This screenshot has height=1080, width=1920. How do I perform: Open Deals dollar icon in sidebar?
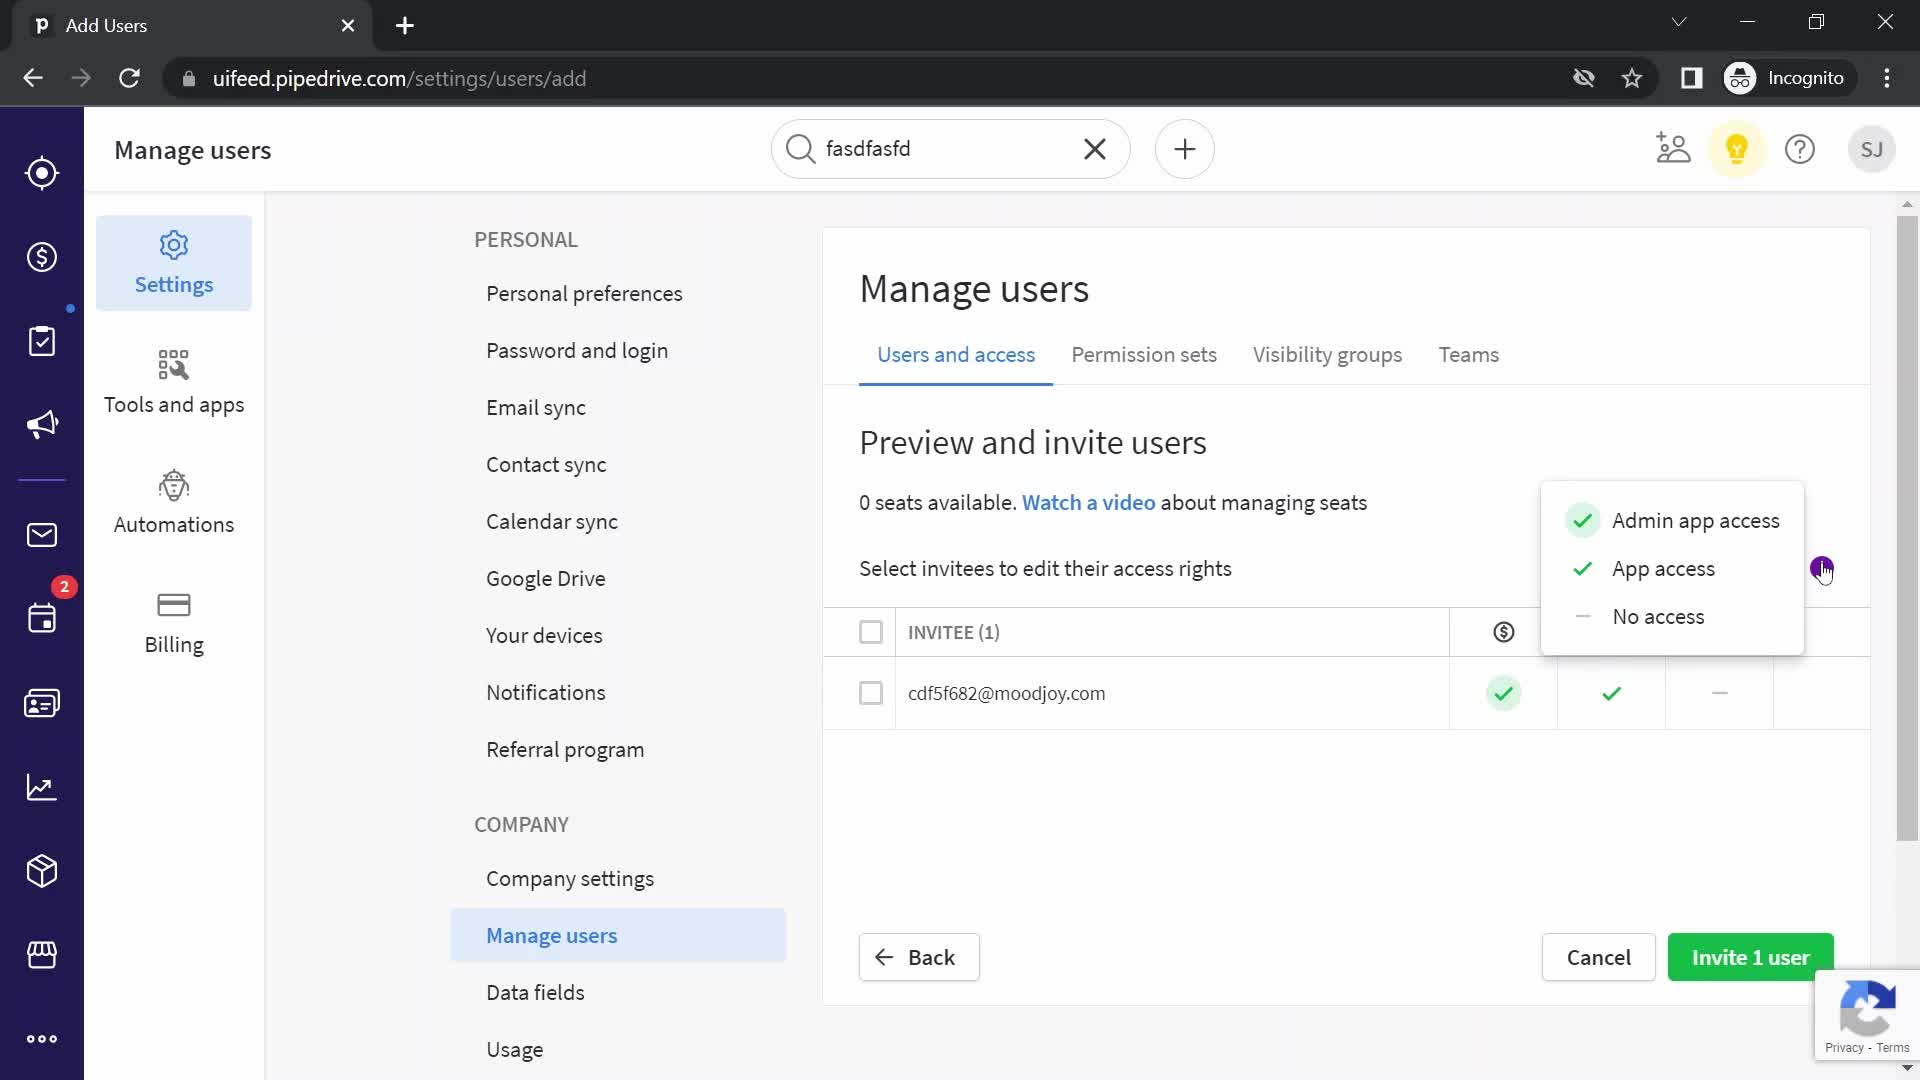pos(42,257)
